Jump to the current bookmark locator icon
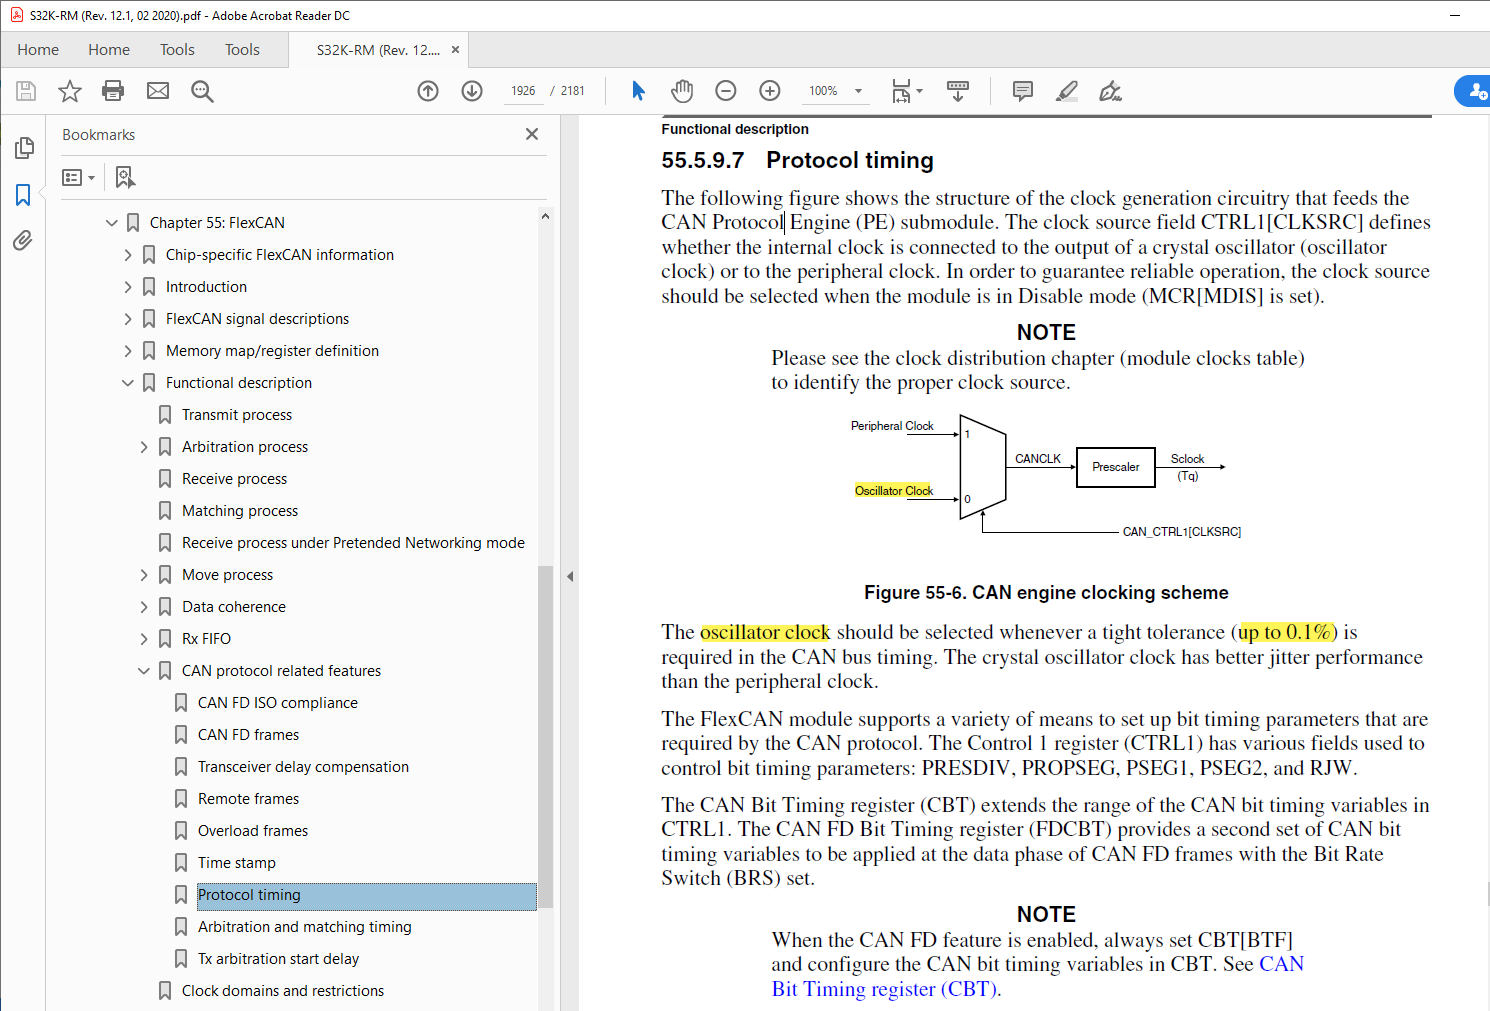Screen dimensions: 1490x1011 point(125,176)
